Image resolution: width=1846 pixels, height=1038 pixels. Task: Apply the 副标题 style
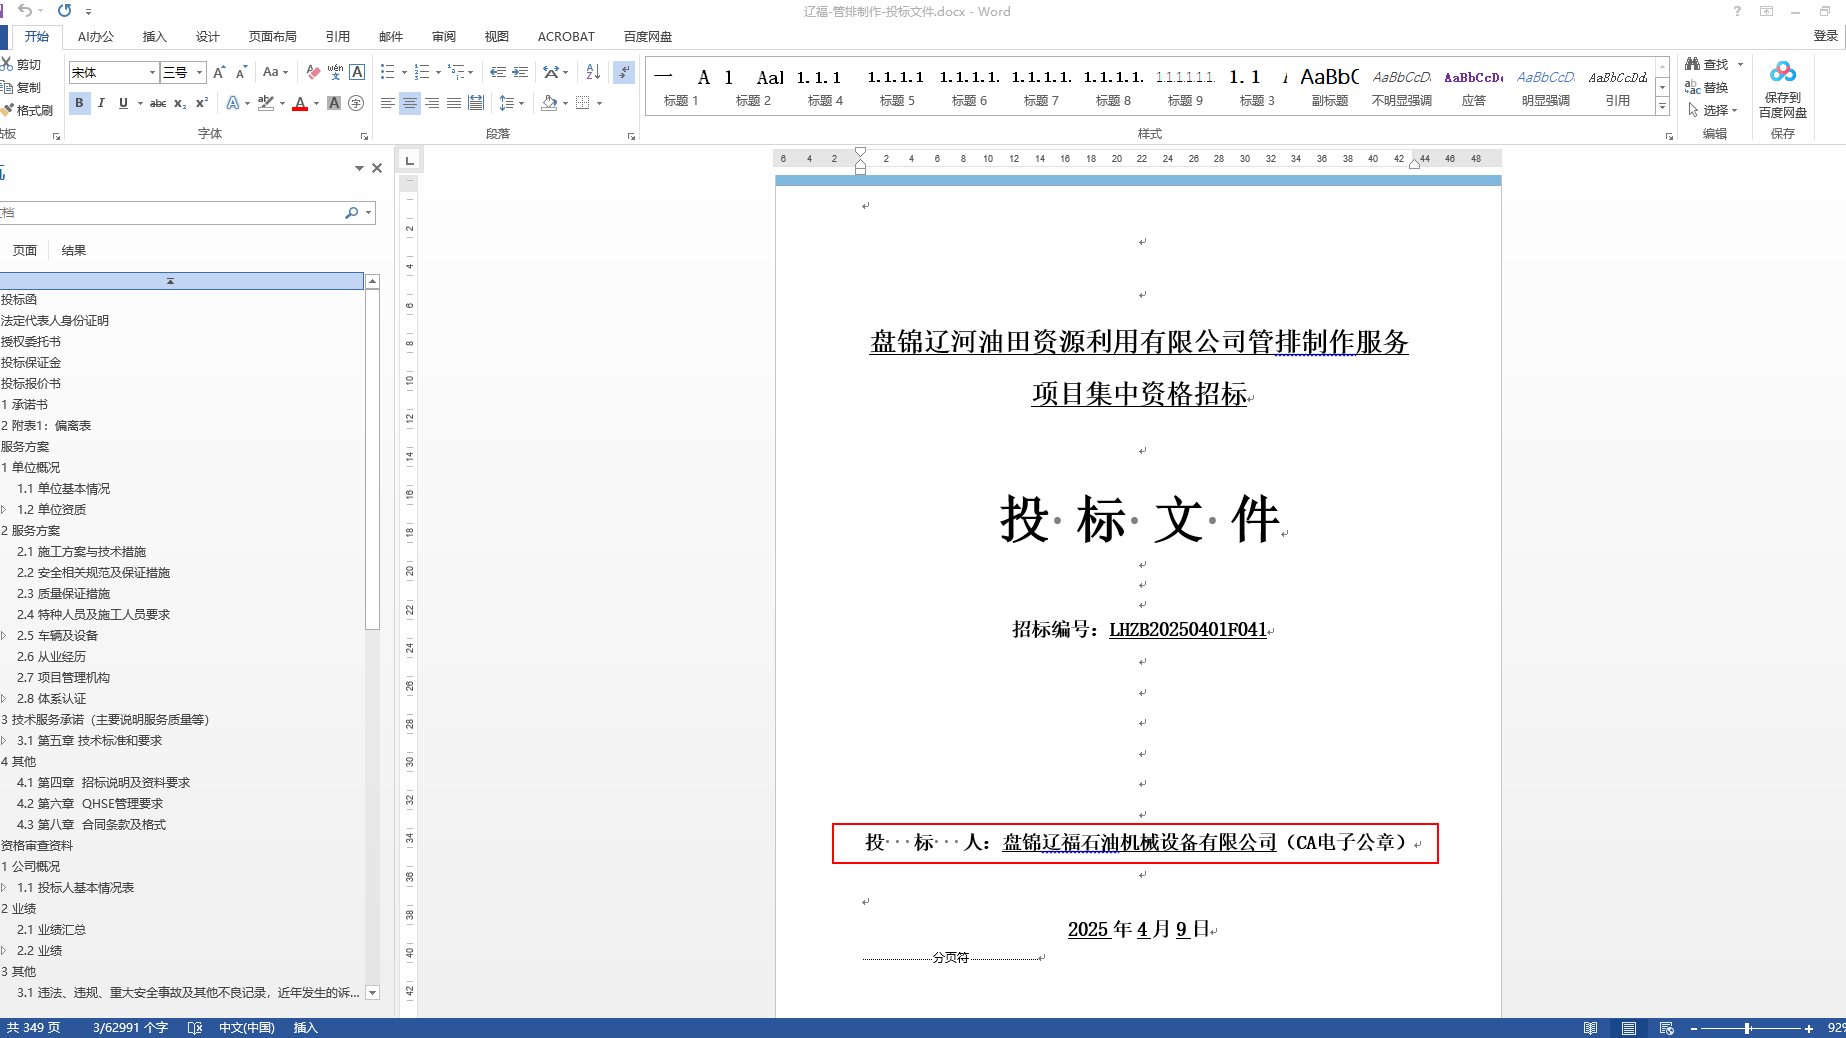tap(1329, 87)
